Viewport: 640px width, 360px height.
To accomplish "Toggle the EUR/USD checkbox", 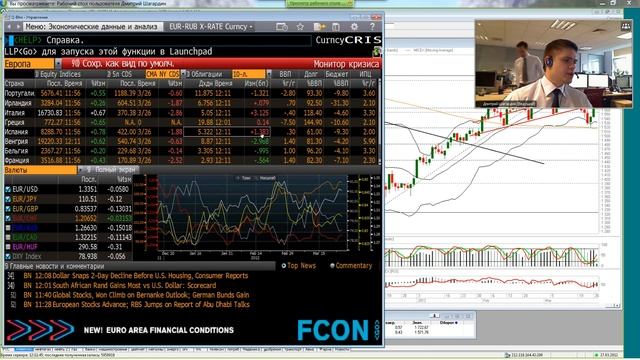I will point(8,189).
